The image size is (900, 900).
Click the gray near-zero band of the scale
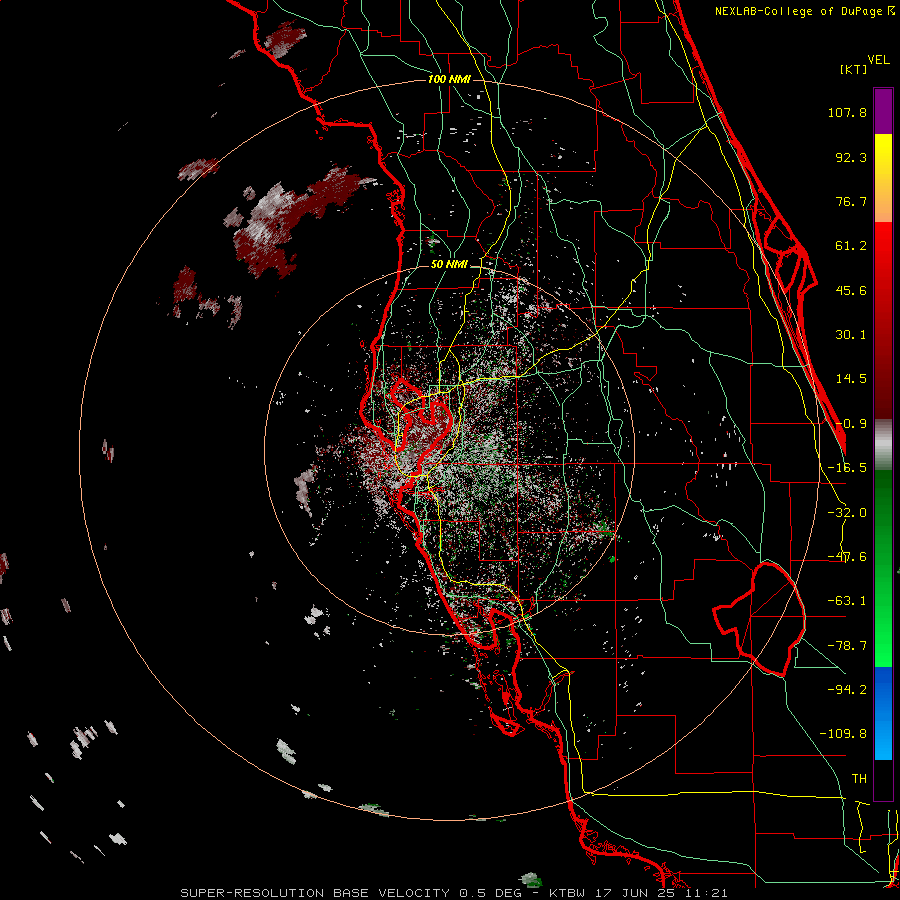pyautogui.click(x=883, y=445)
